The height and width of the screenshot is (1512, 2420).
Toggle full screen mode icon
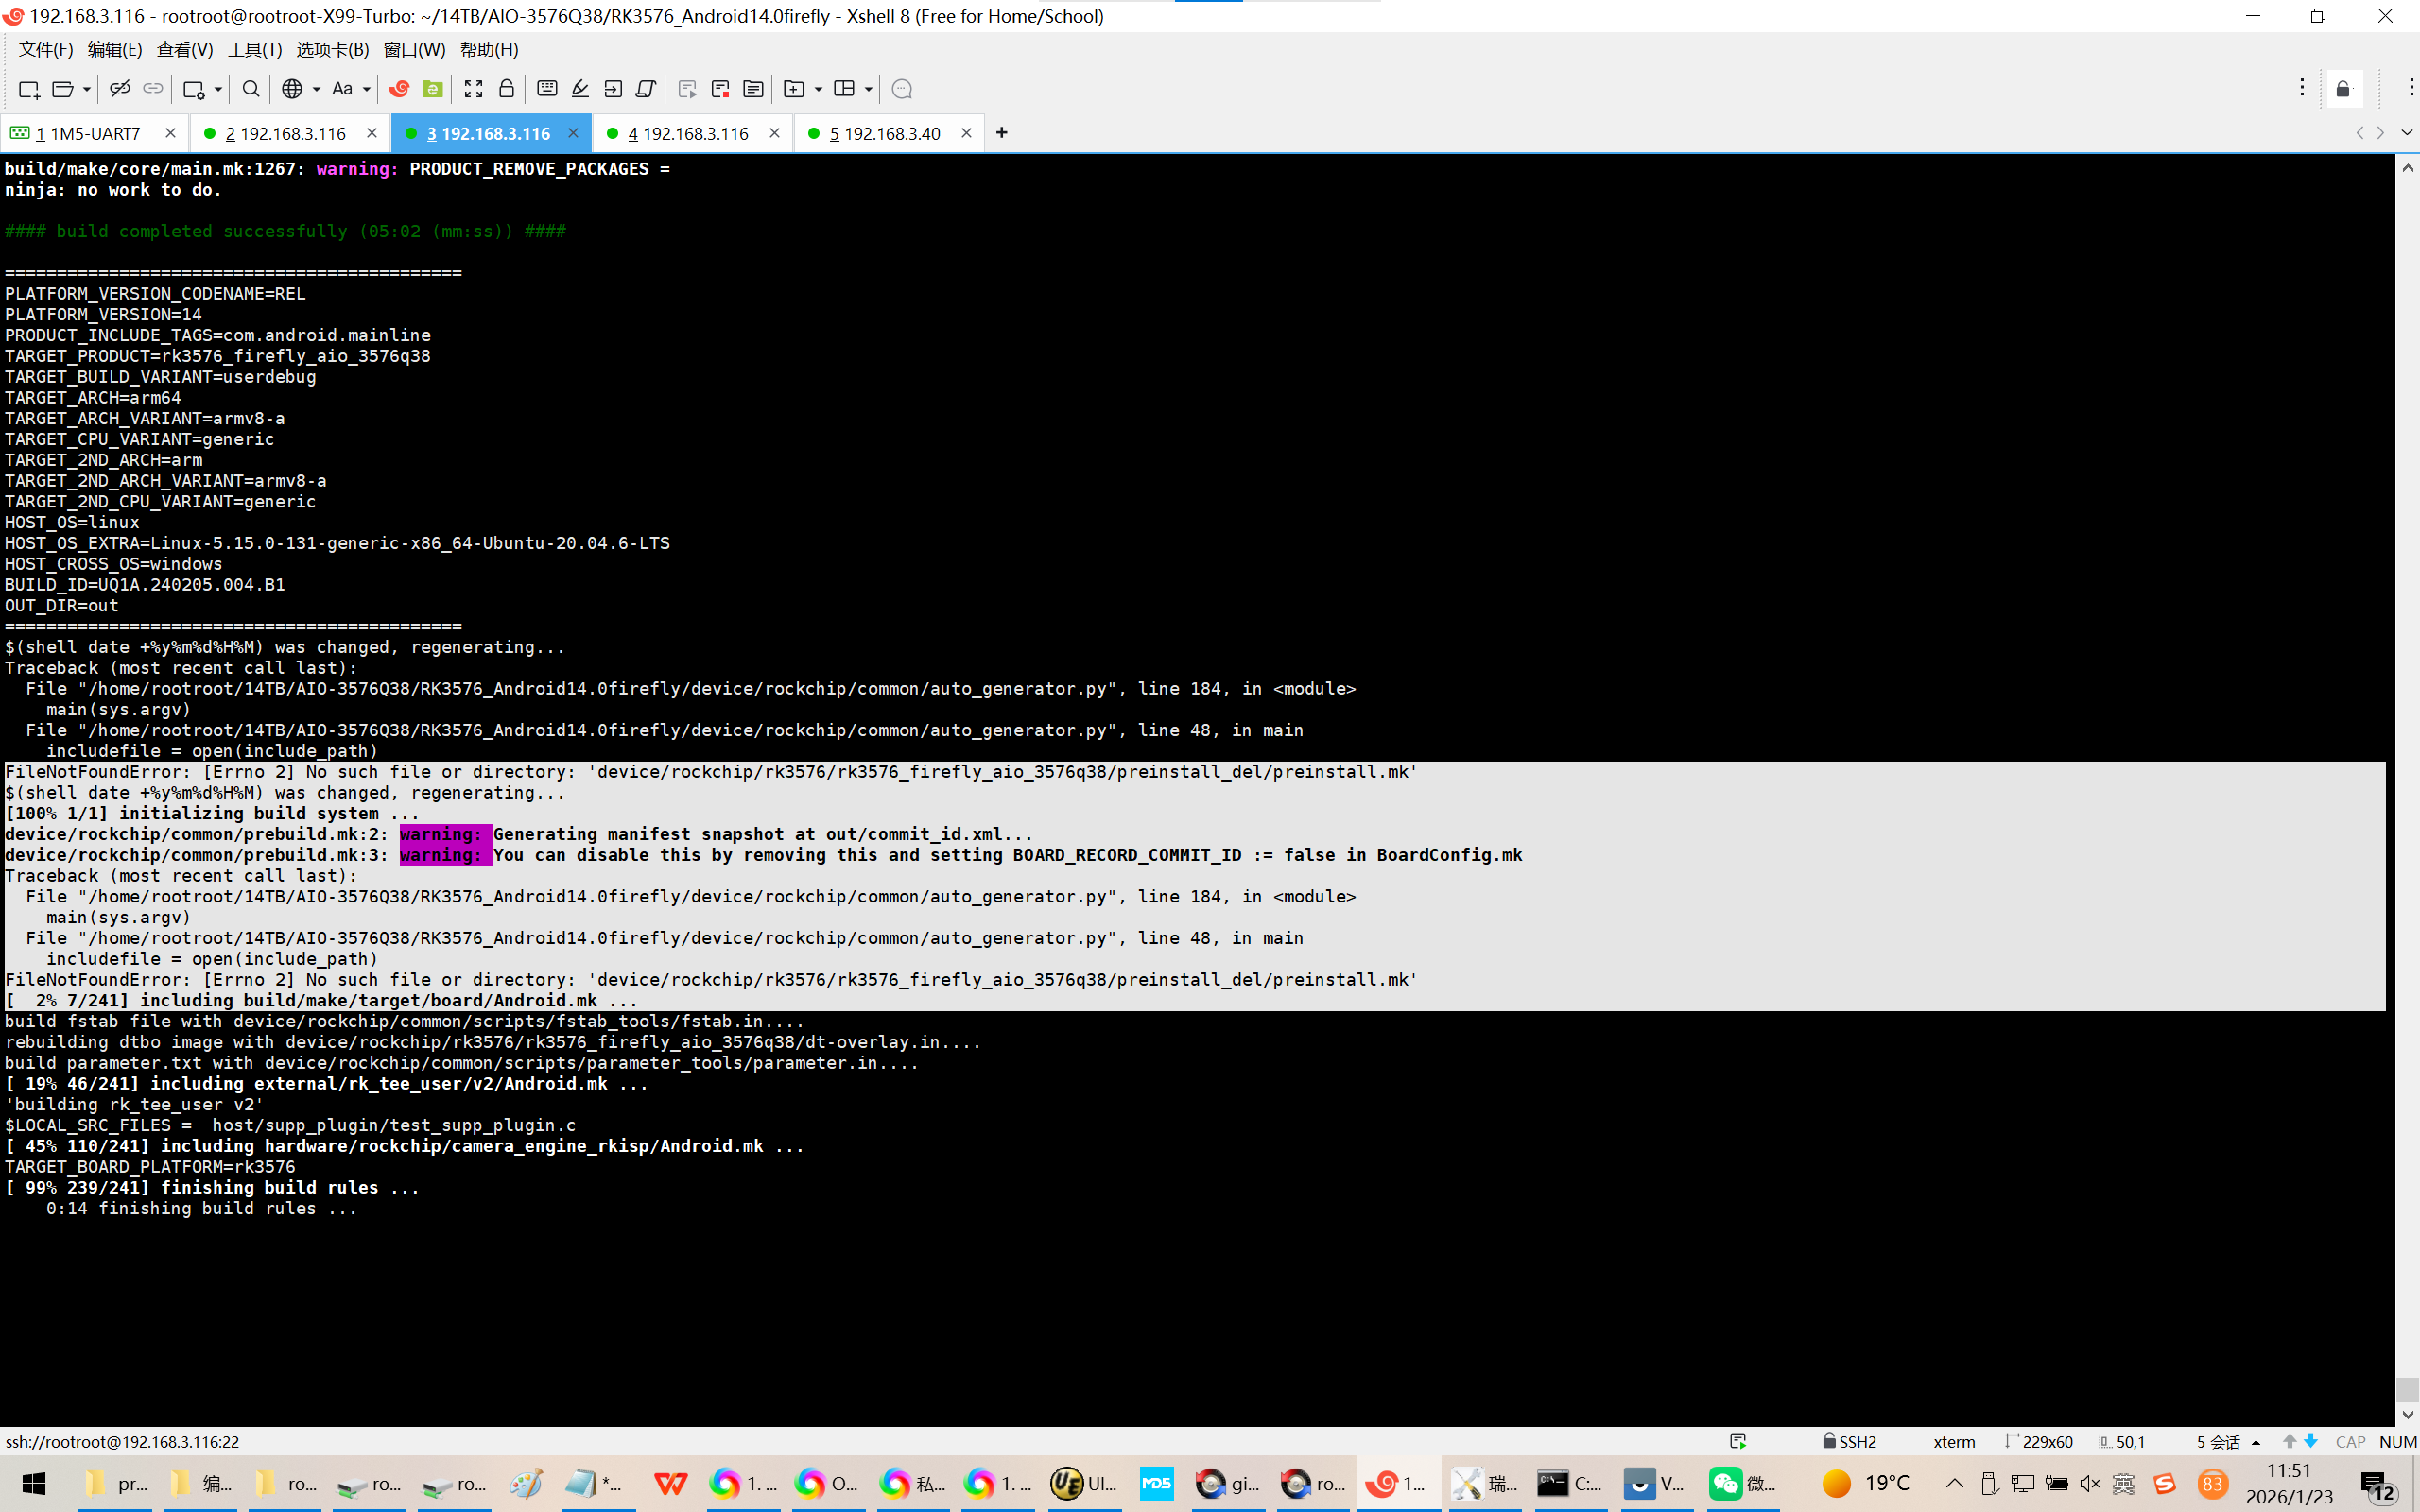(473, 89)
